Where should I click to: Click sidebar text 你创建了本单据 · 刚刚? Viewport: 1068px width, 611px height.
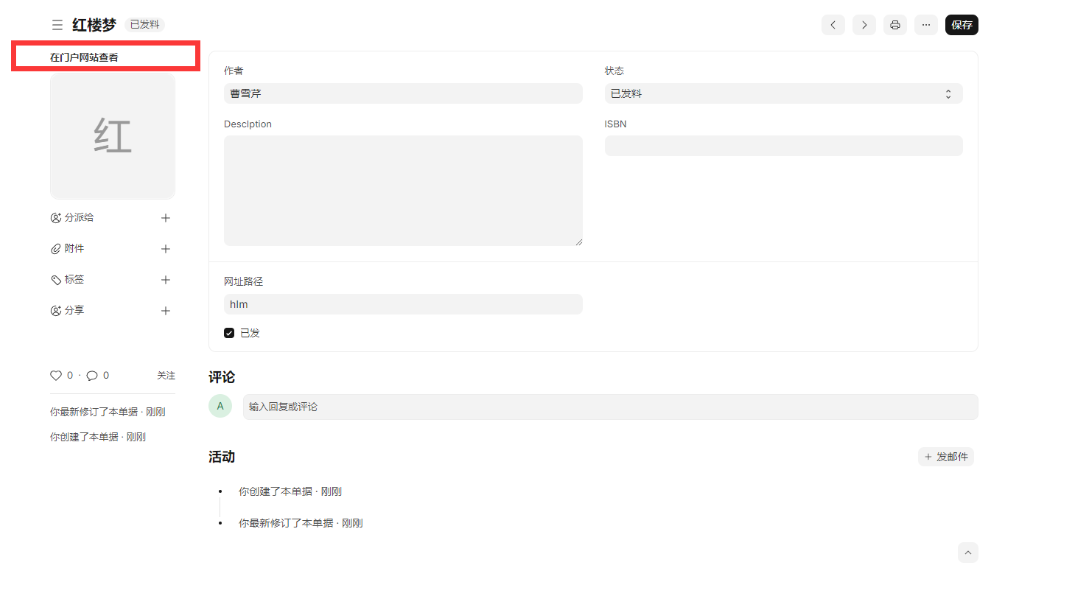[x=97, y=437]
